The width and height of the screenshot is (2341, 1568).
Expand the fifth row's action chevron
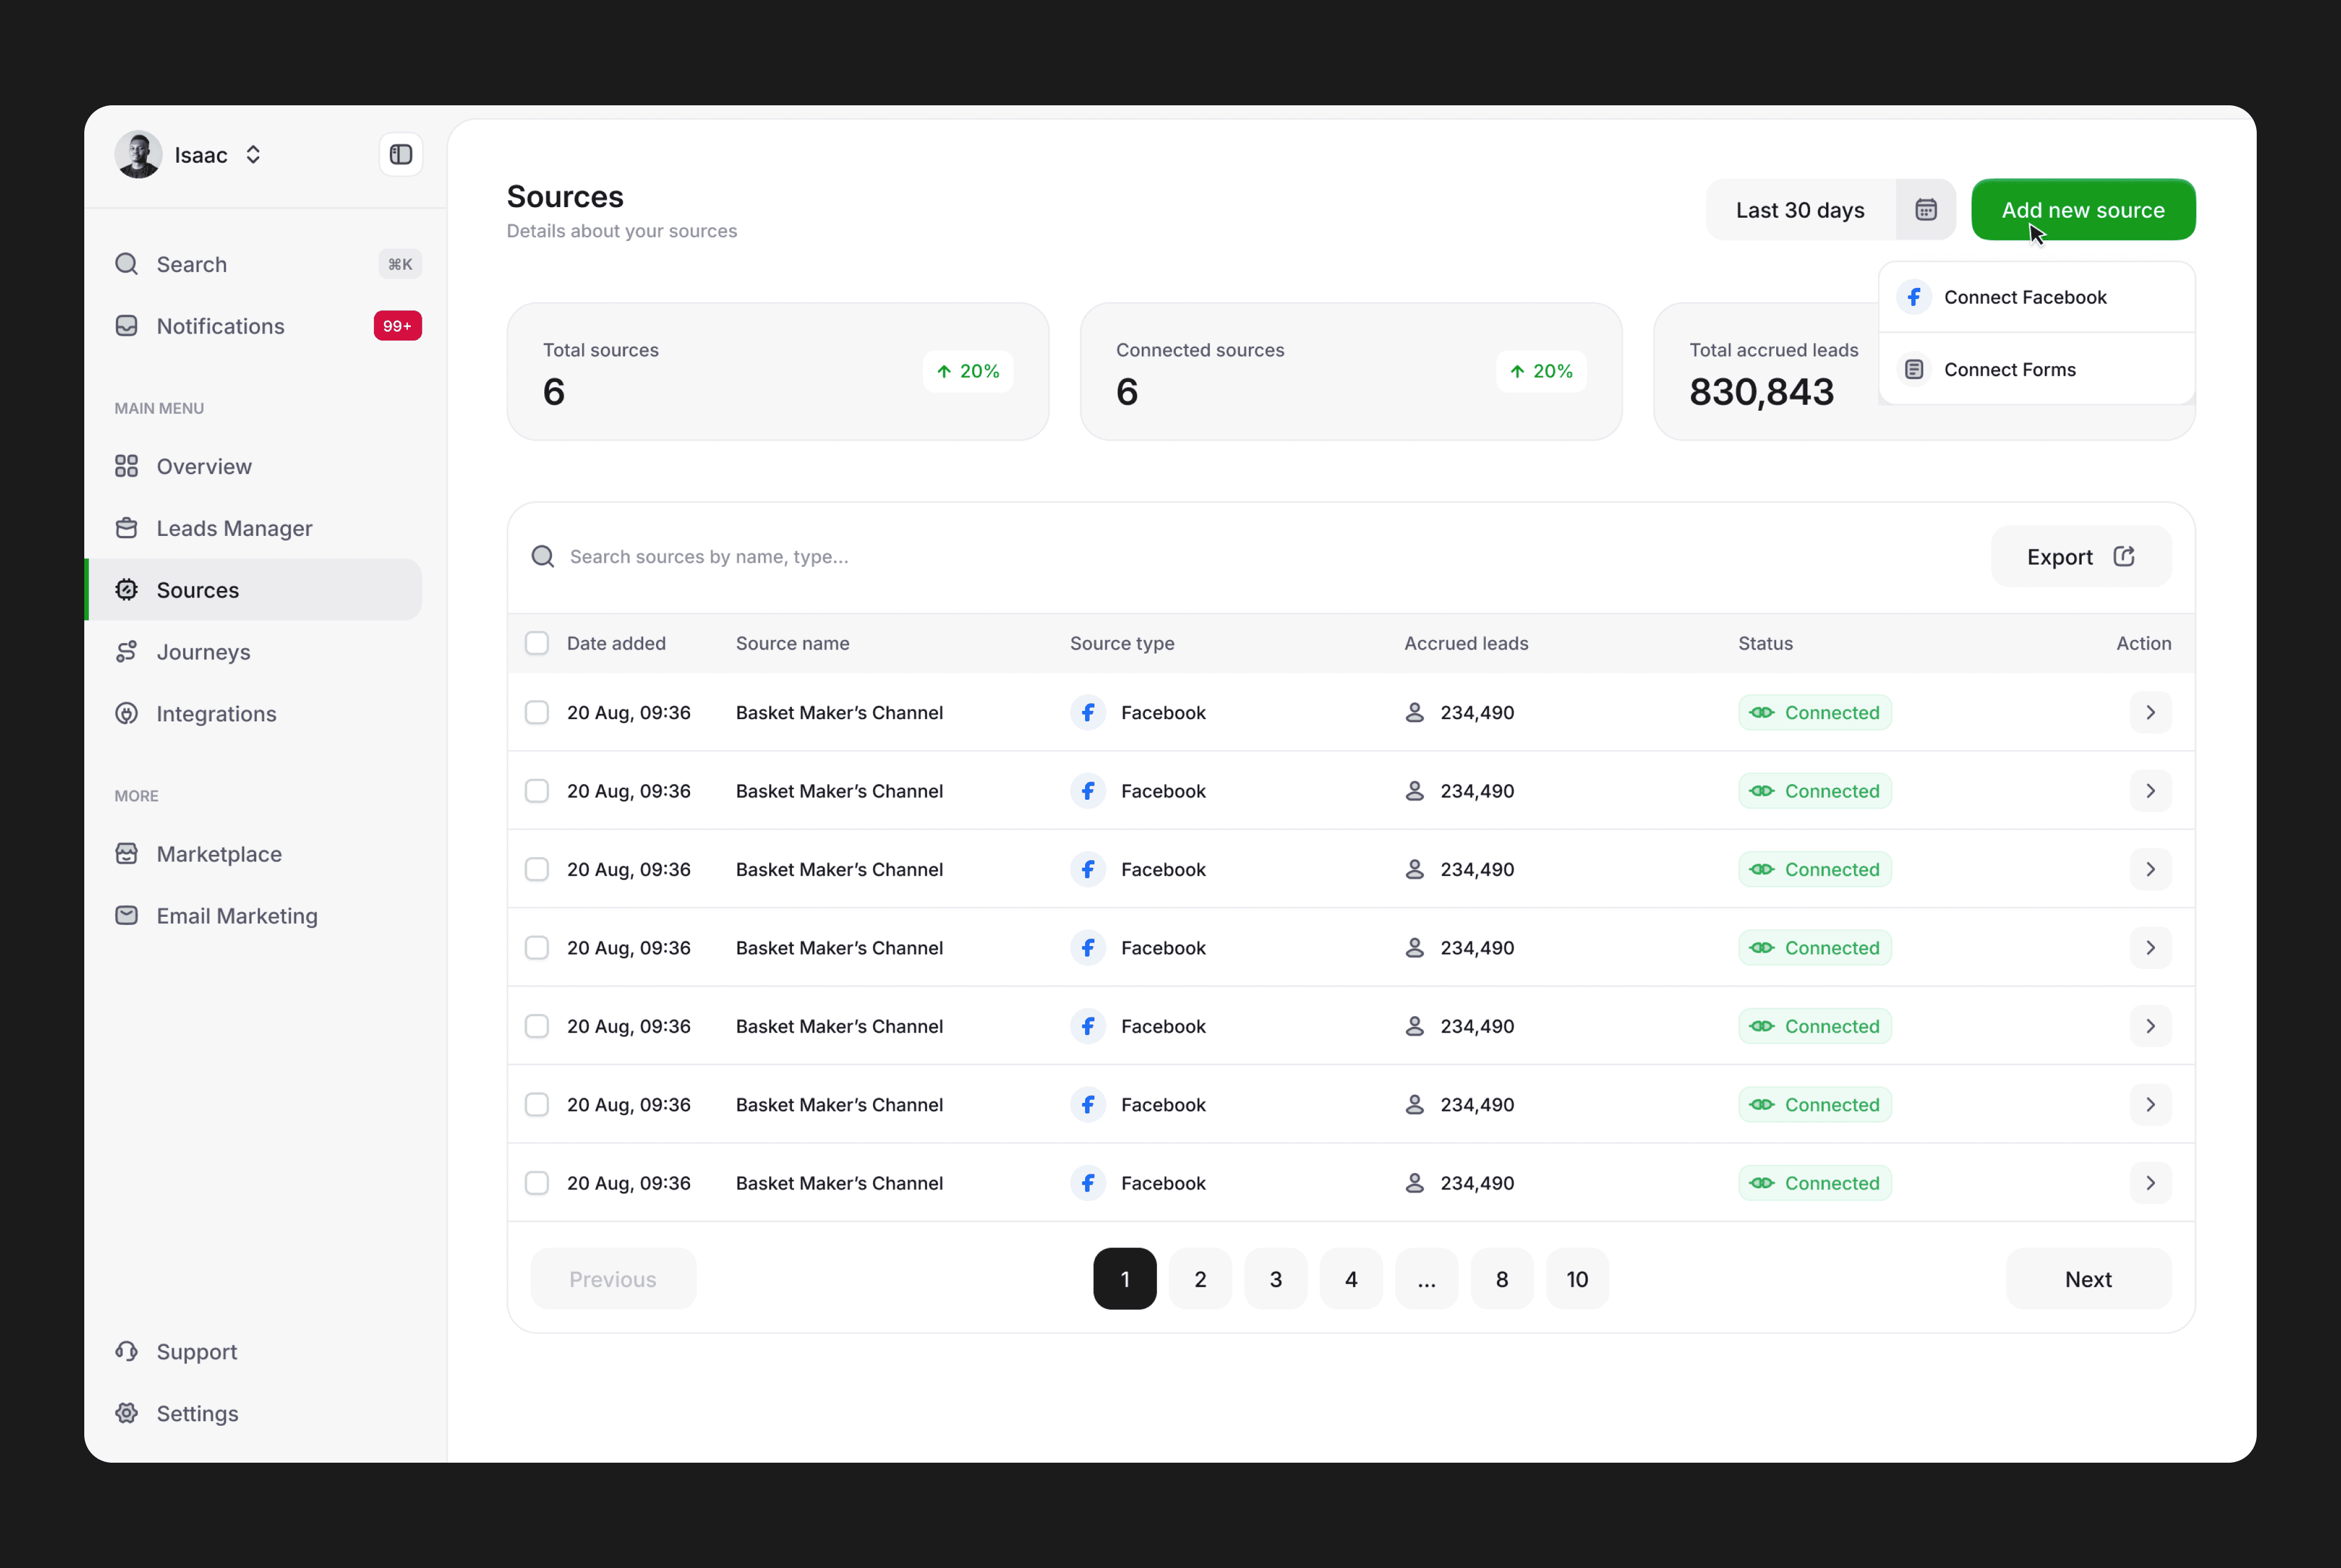coord(2151,1026)
